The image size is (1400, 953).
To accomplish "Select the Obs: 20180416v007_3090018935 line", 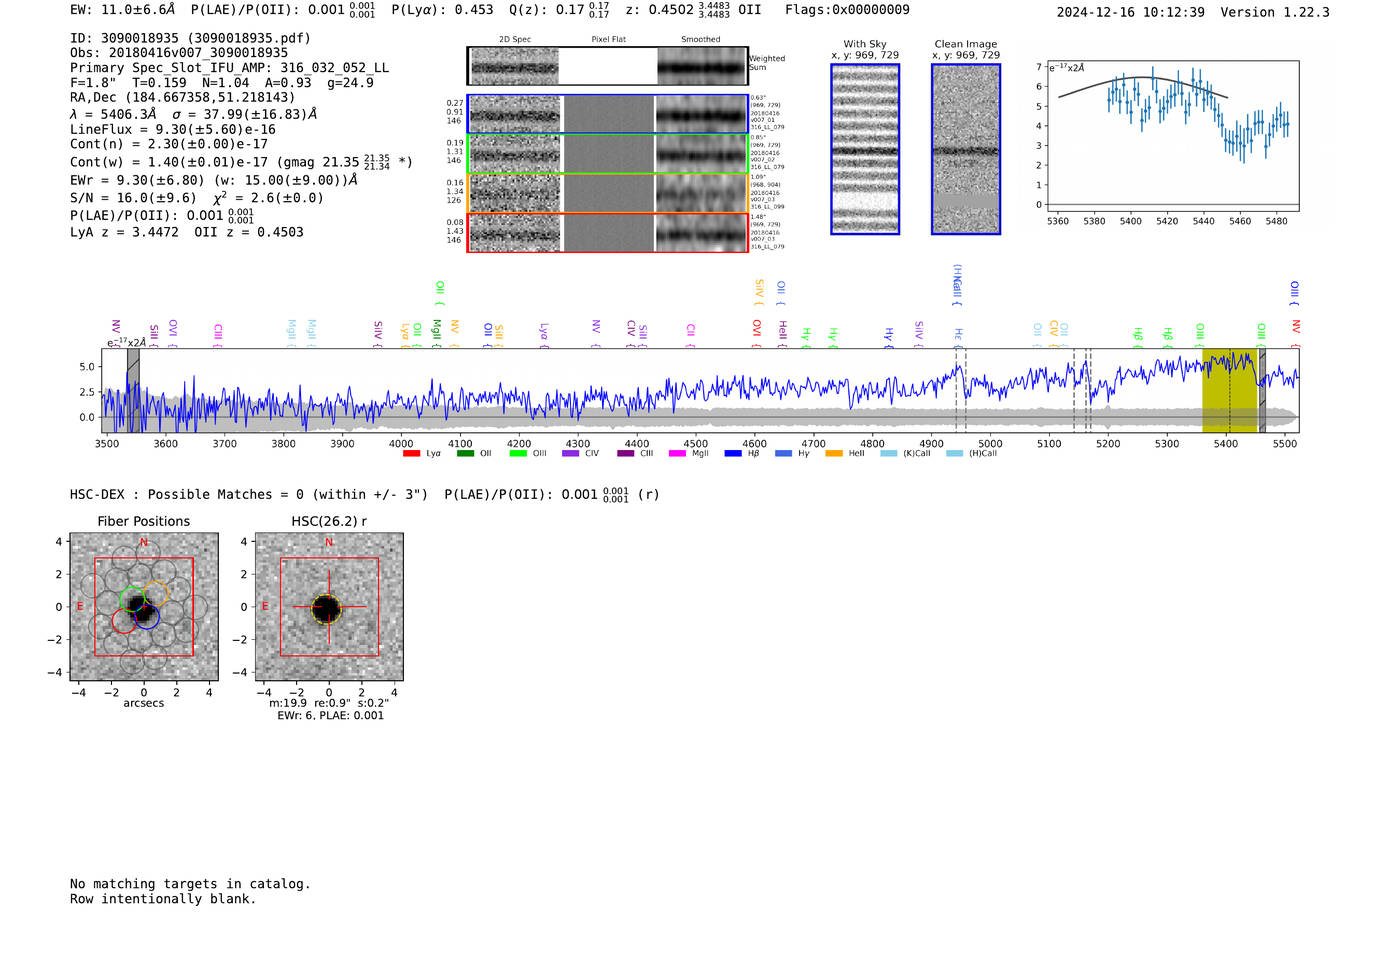I will tap(179, 53).
